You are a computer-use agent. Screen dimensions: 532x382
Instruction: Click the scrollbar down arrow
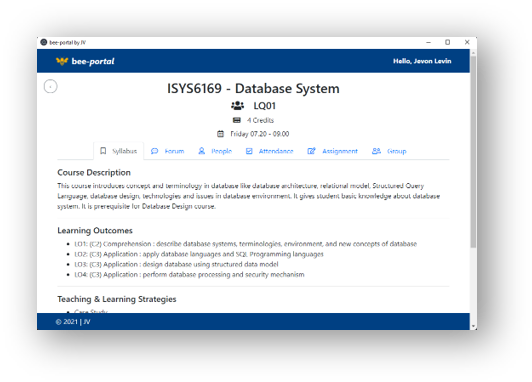pos(473,326)
